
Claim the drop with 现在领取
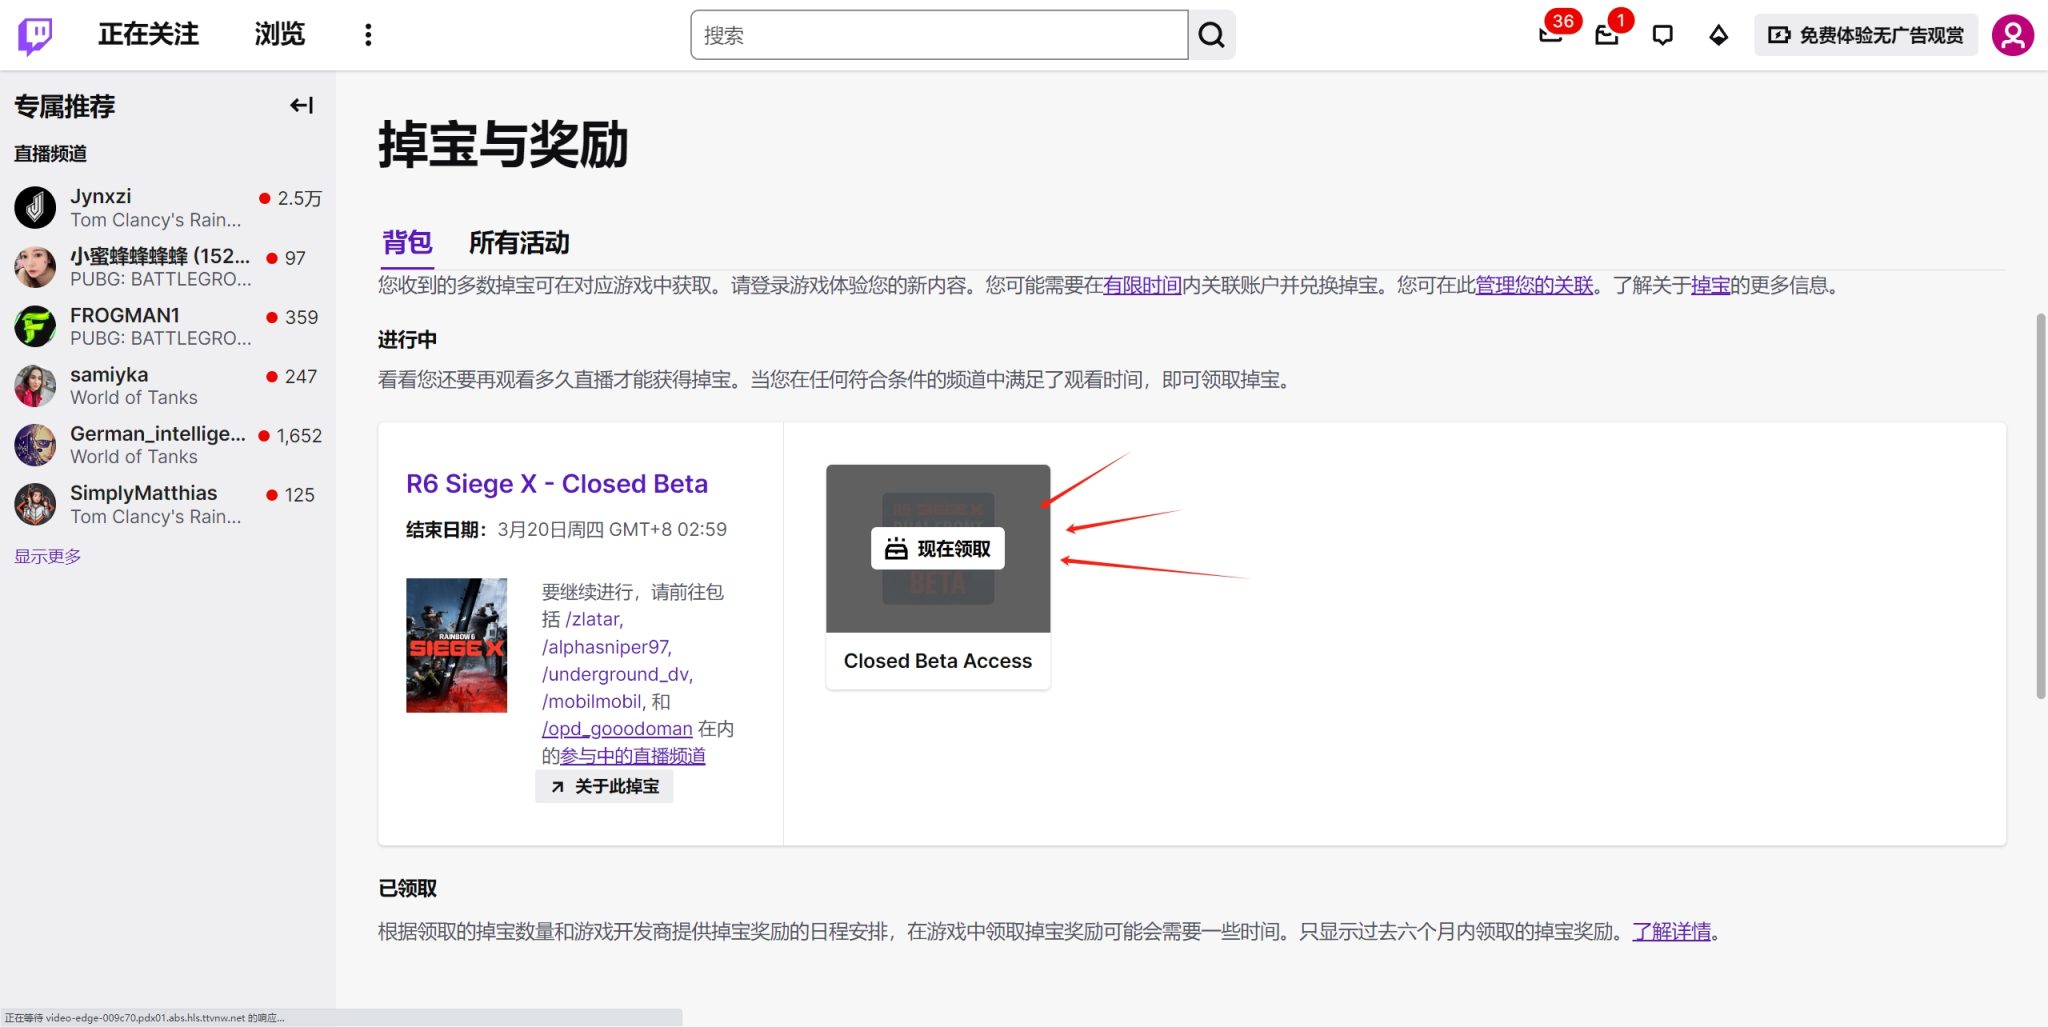point(937,549)
